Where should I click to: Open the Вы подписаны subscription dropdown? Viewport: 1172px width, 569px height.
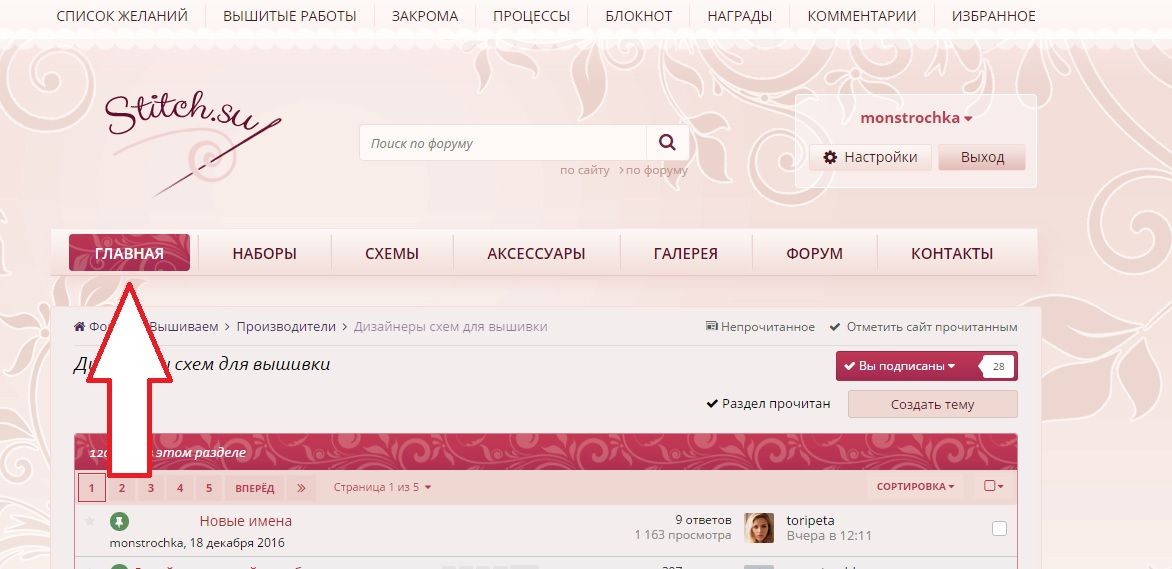pos(900,366)
